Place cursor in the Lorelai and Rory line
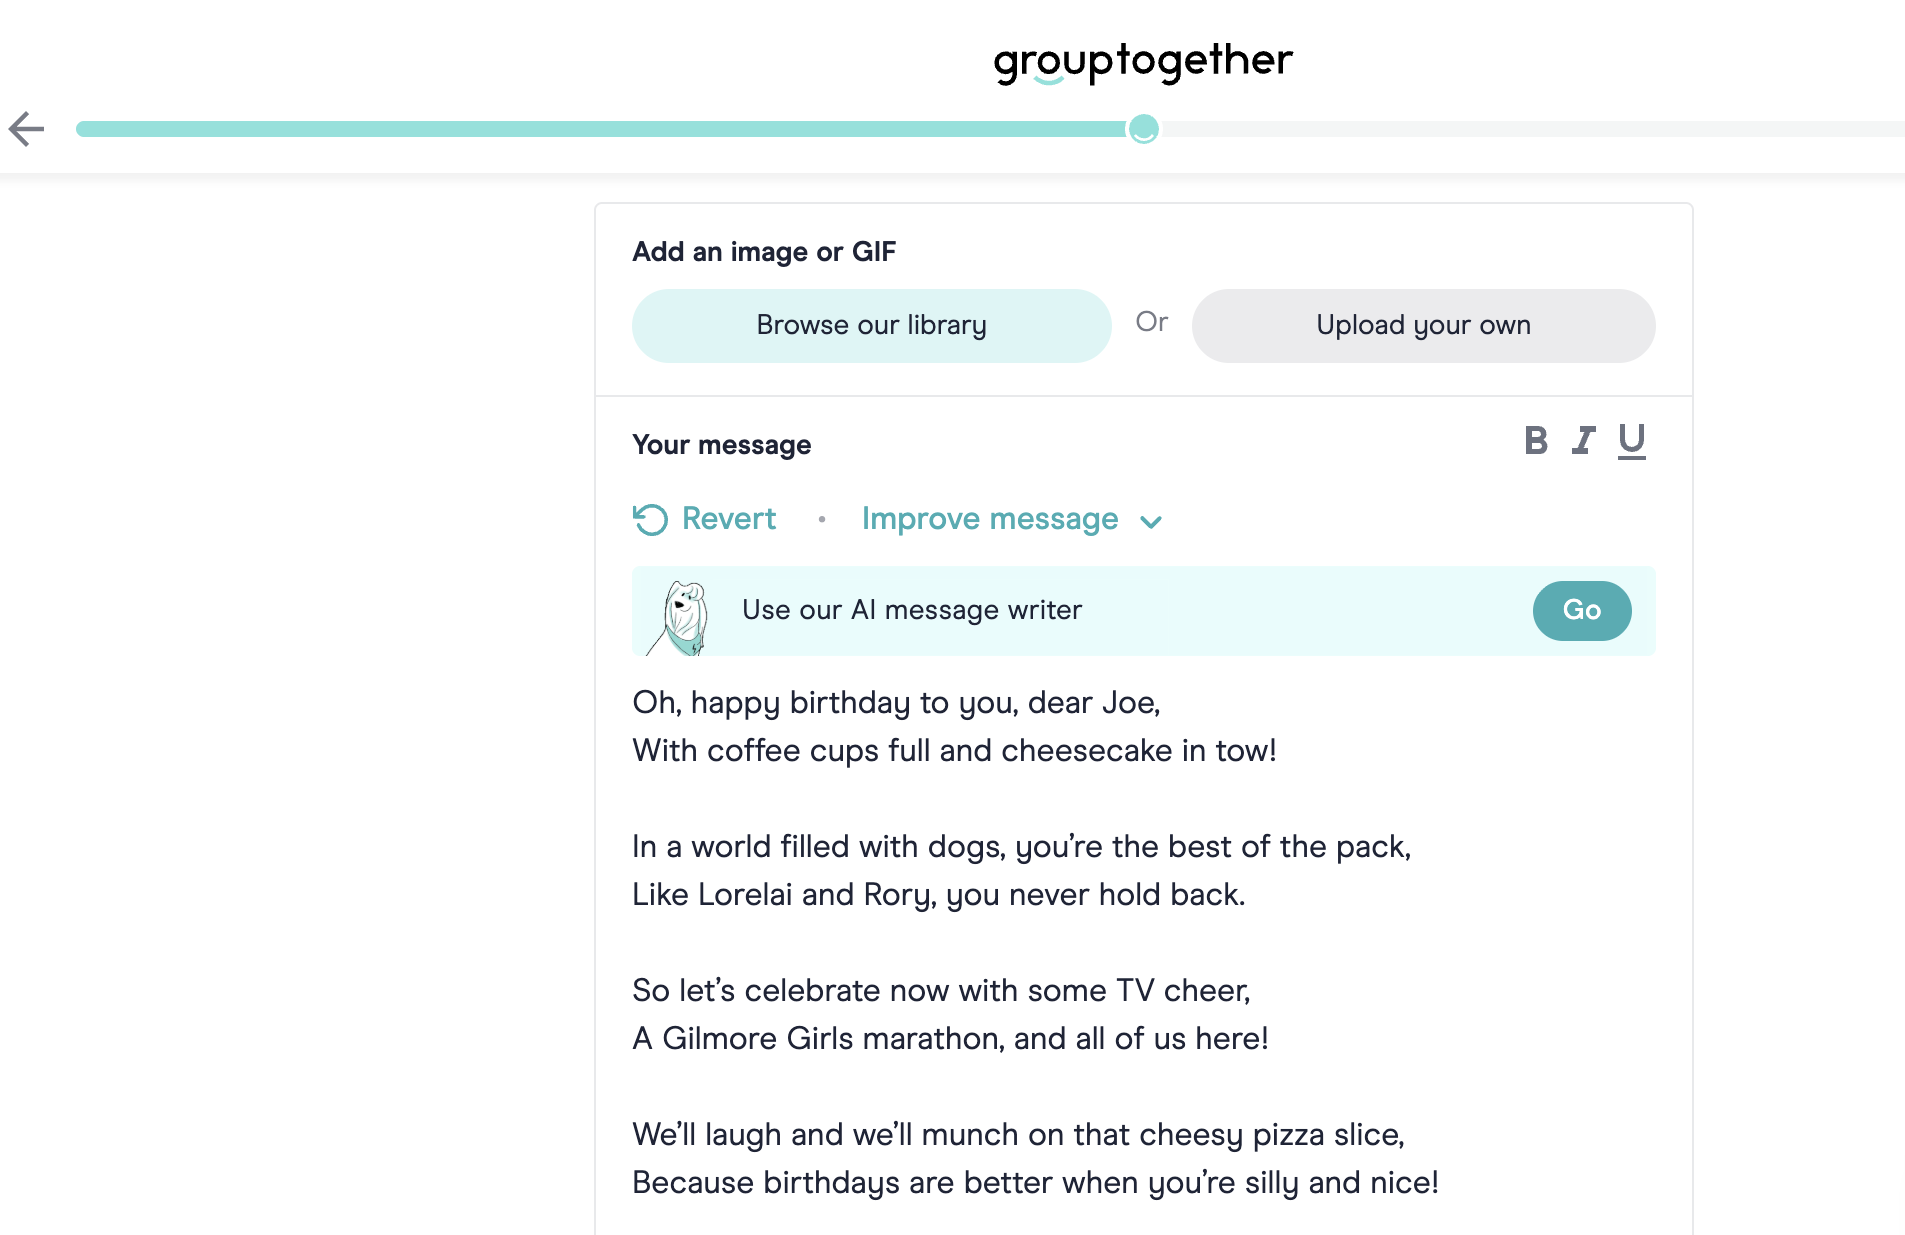The height and width of the screenshot is (1235, 1905). [938, 895]
